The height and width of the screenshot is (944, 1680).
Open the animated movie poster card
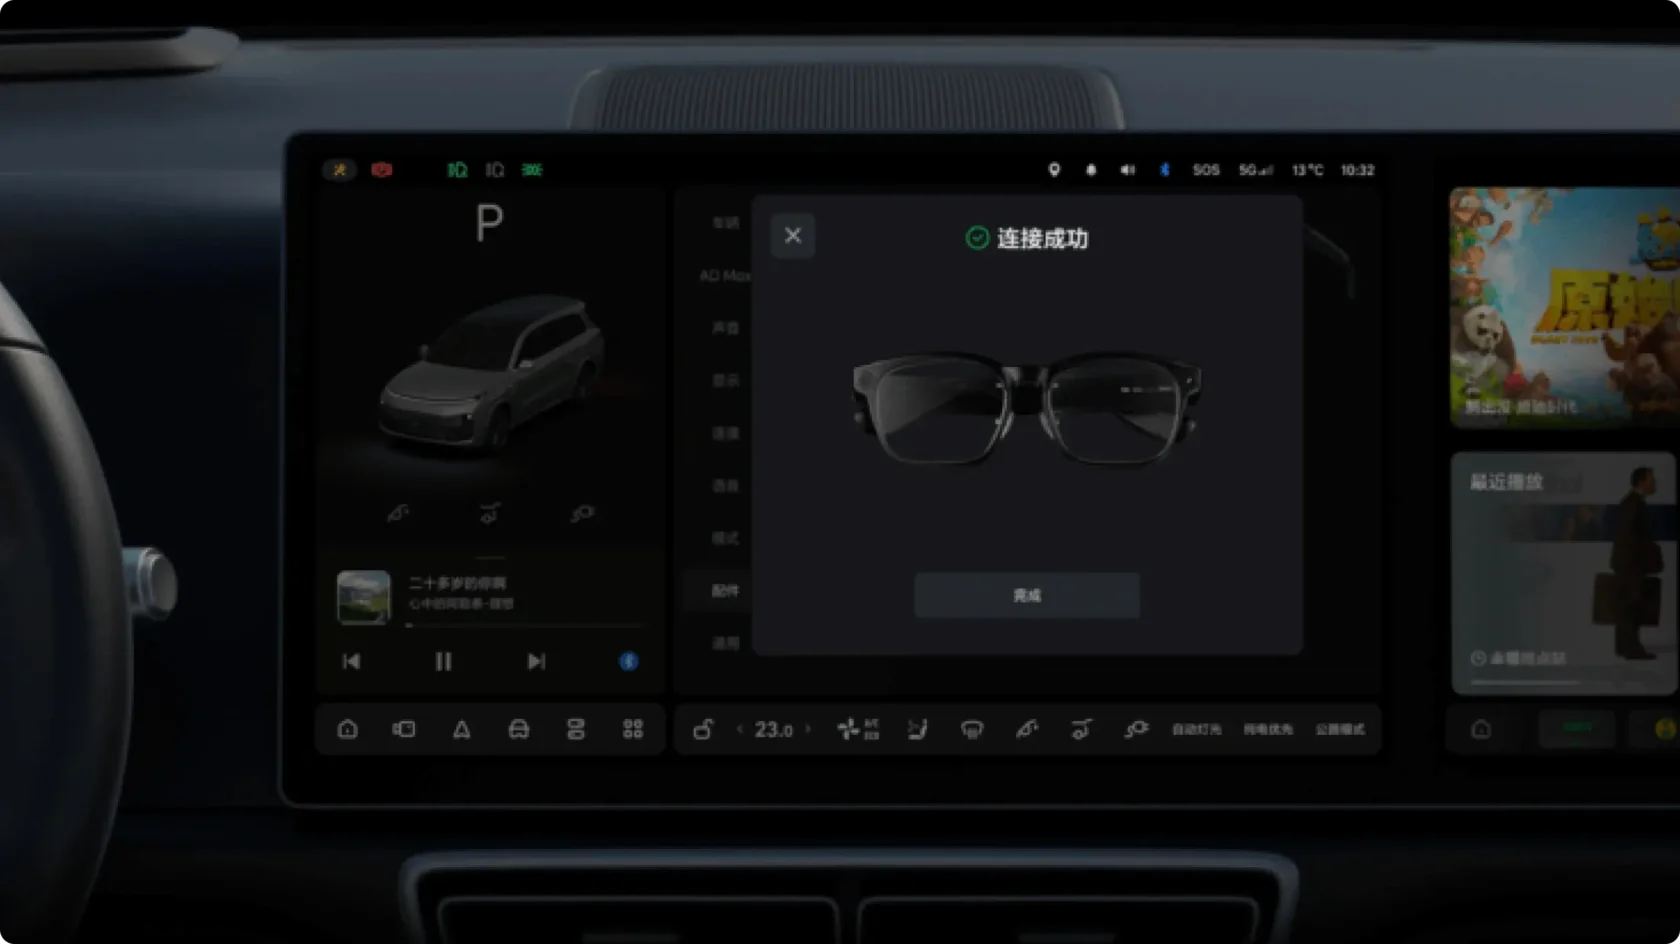(x=1565, y=308)
